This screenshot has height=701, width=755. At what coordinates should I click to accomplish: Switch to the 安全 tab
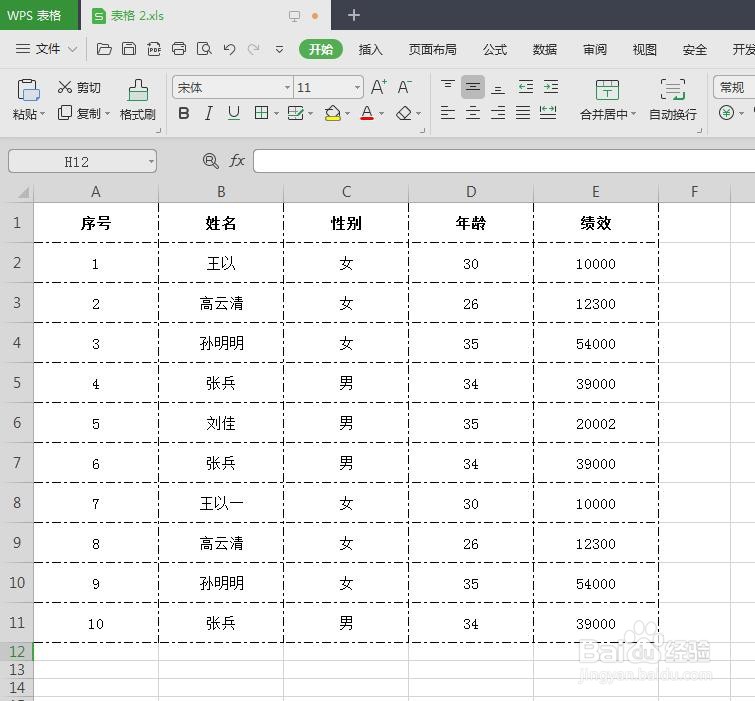pos(695,49)
